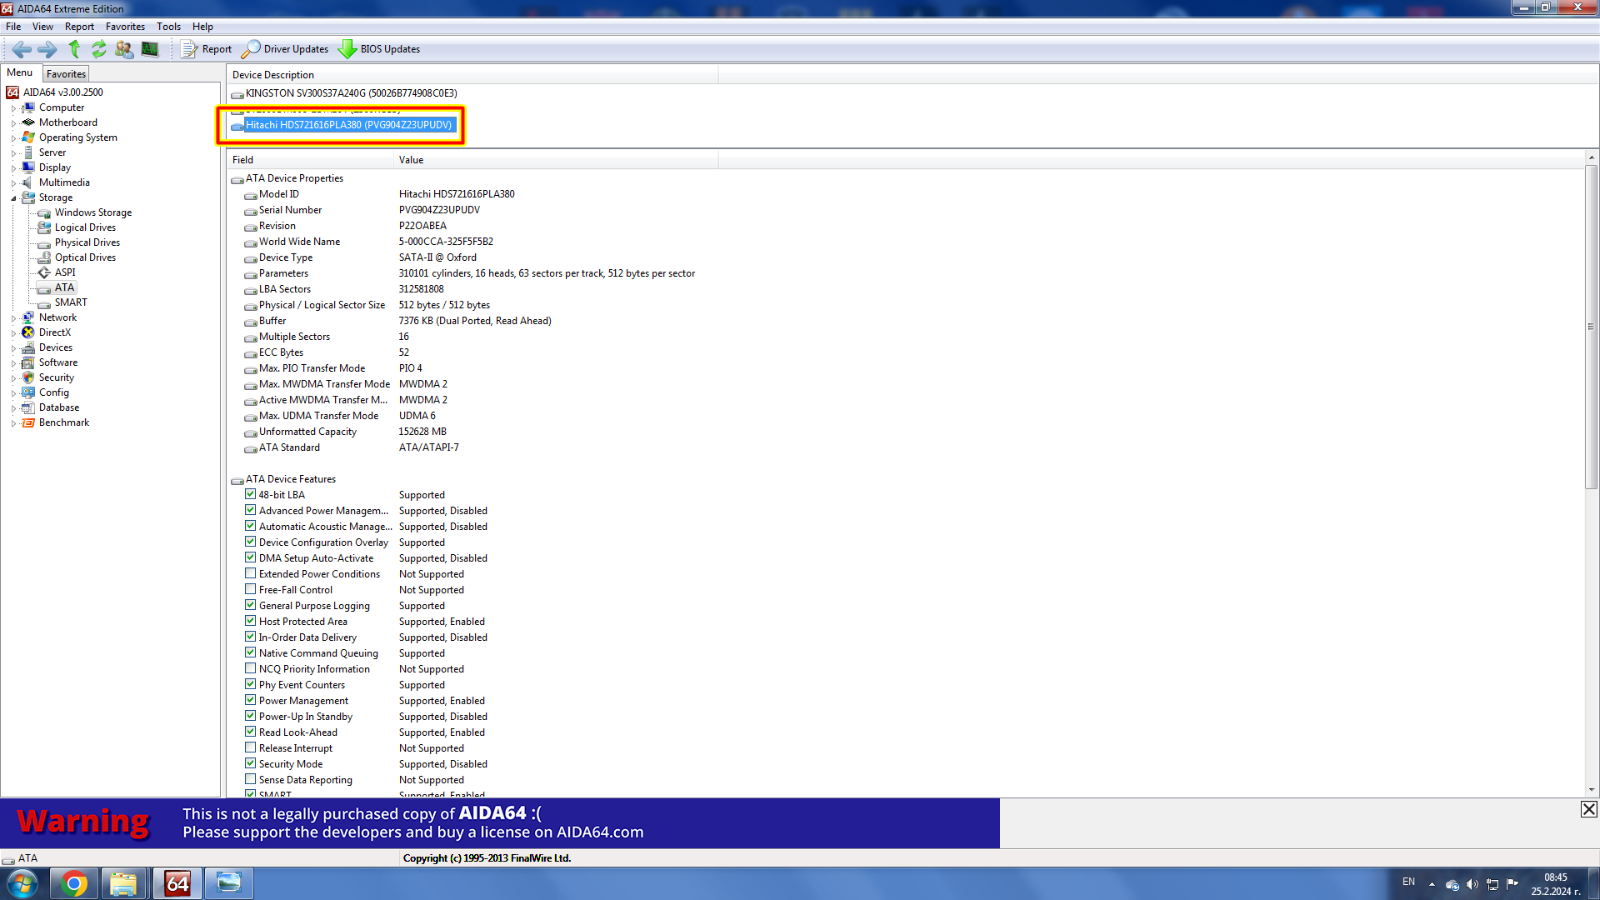This screenshot has width=1600, height=900.
Task: Expand the Operating System tree node
Action: coord(14,138)
